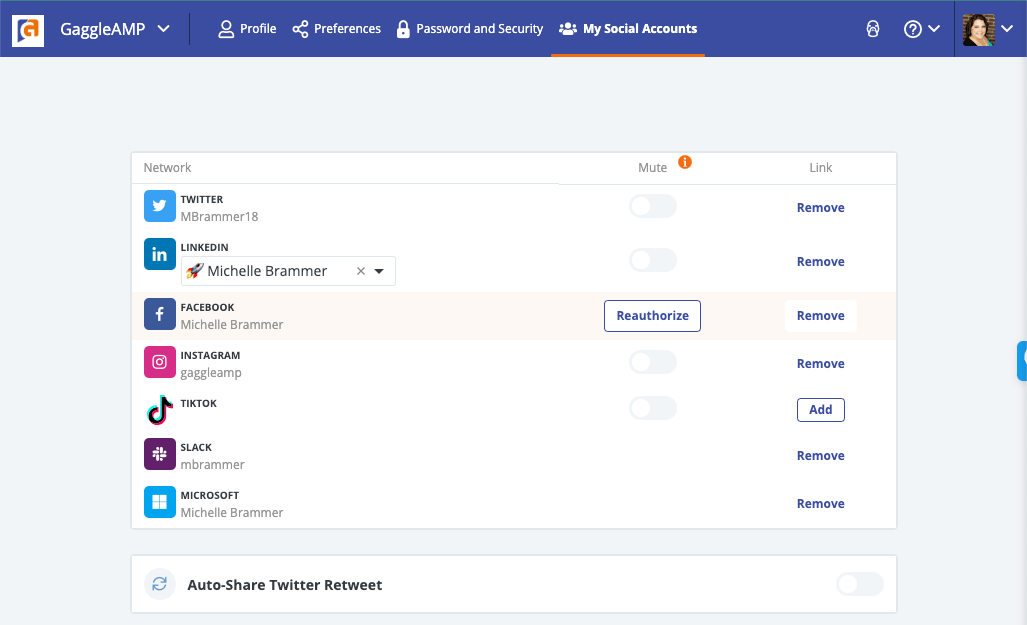
Task: Click the orange Mute info icon
Action: (684, 162)
